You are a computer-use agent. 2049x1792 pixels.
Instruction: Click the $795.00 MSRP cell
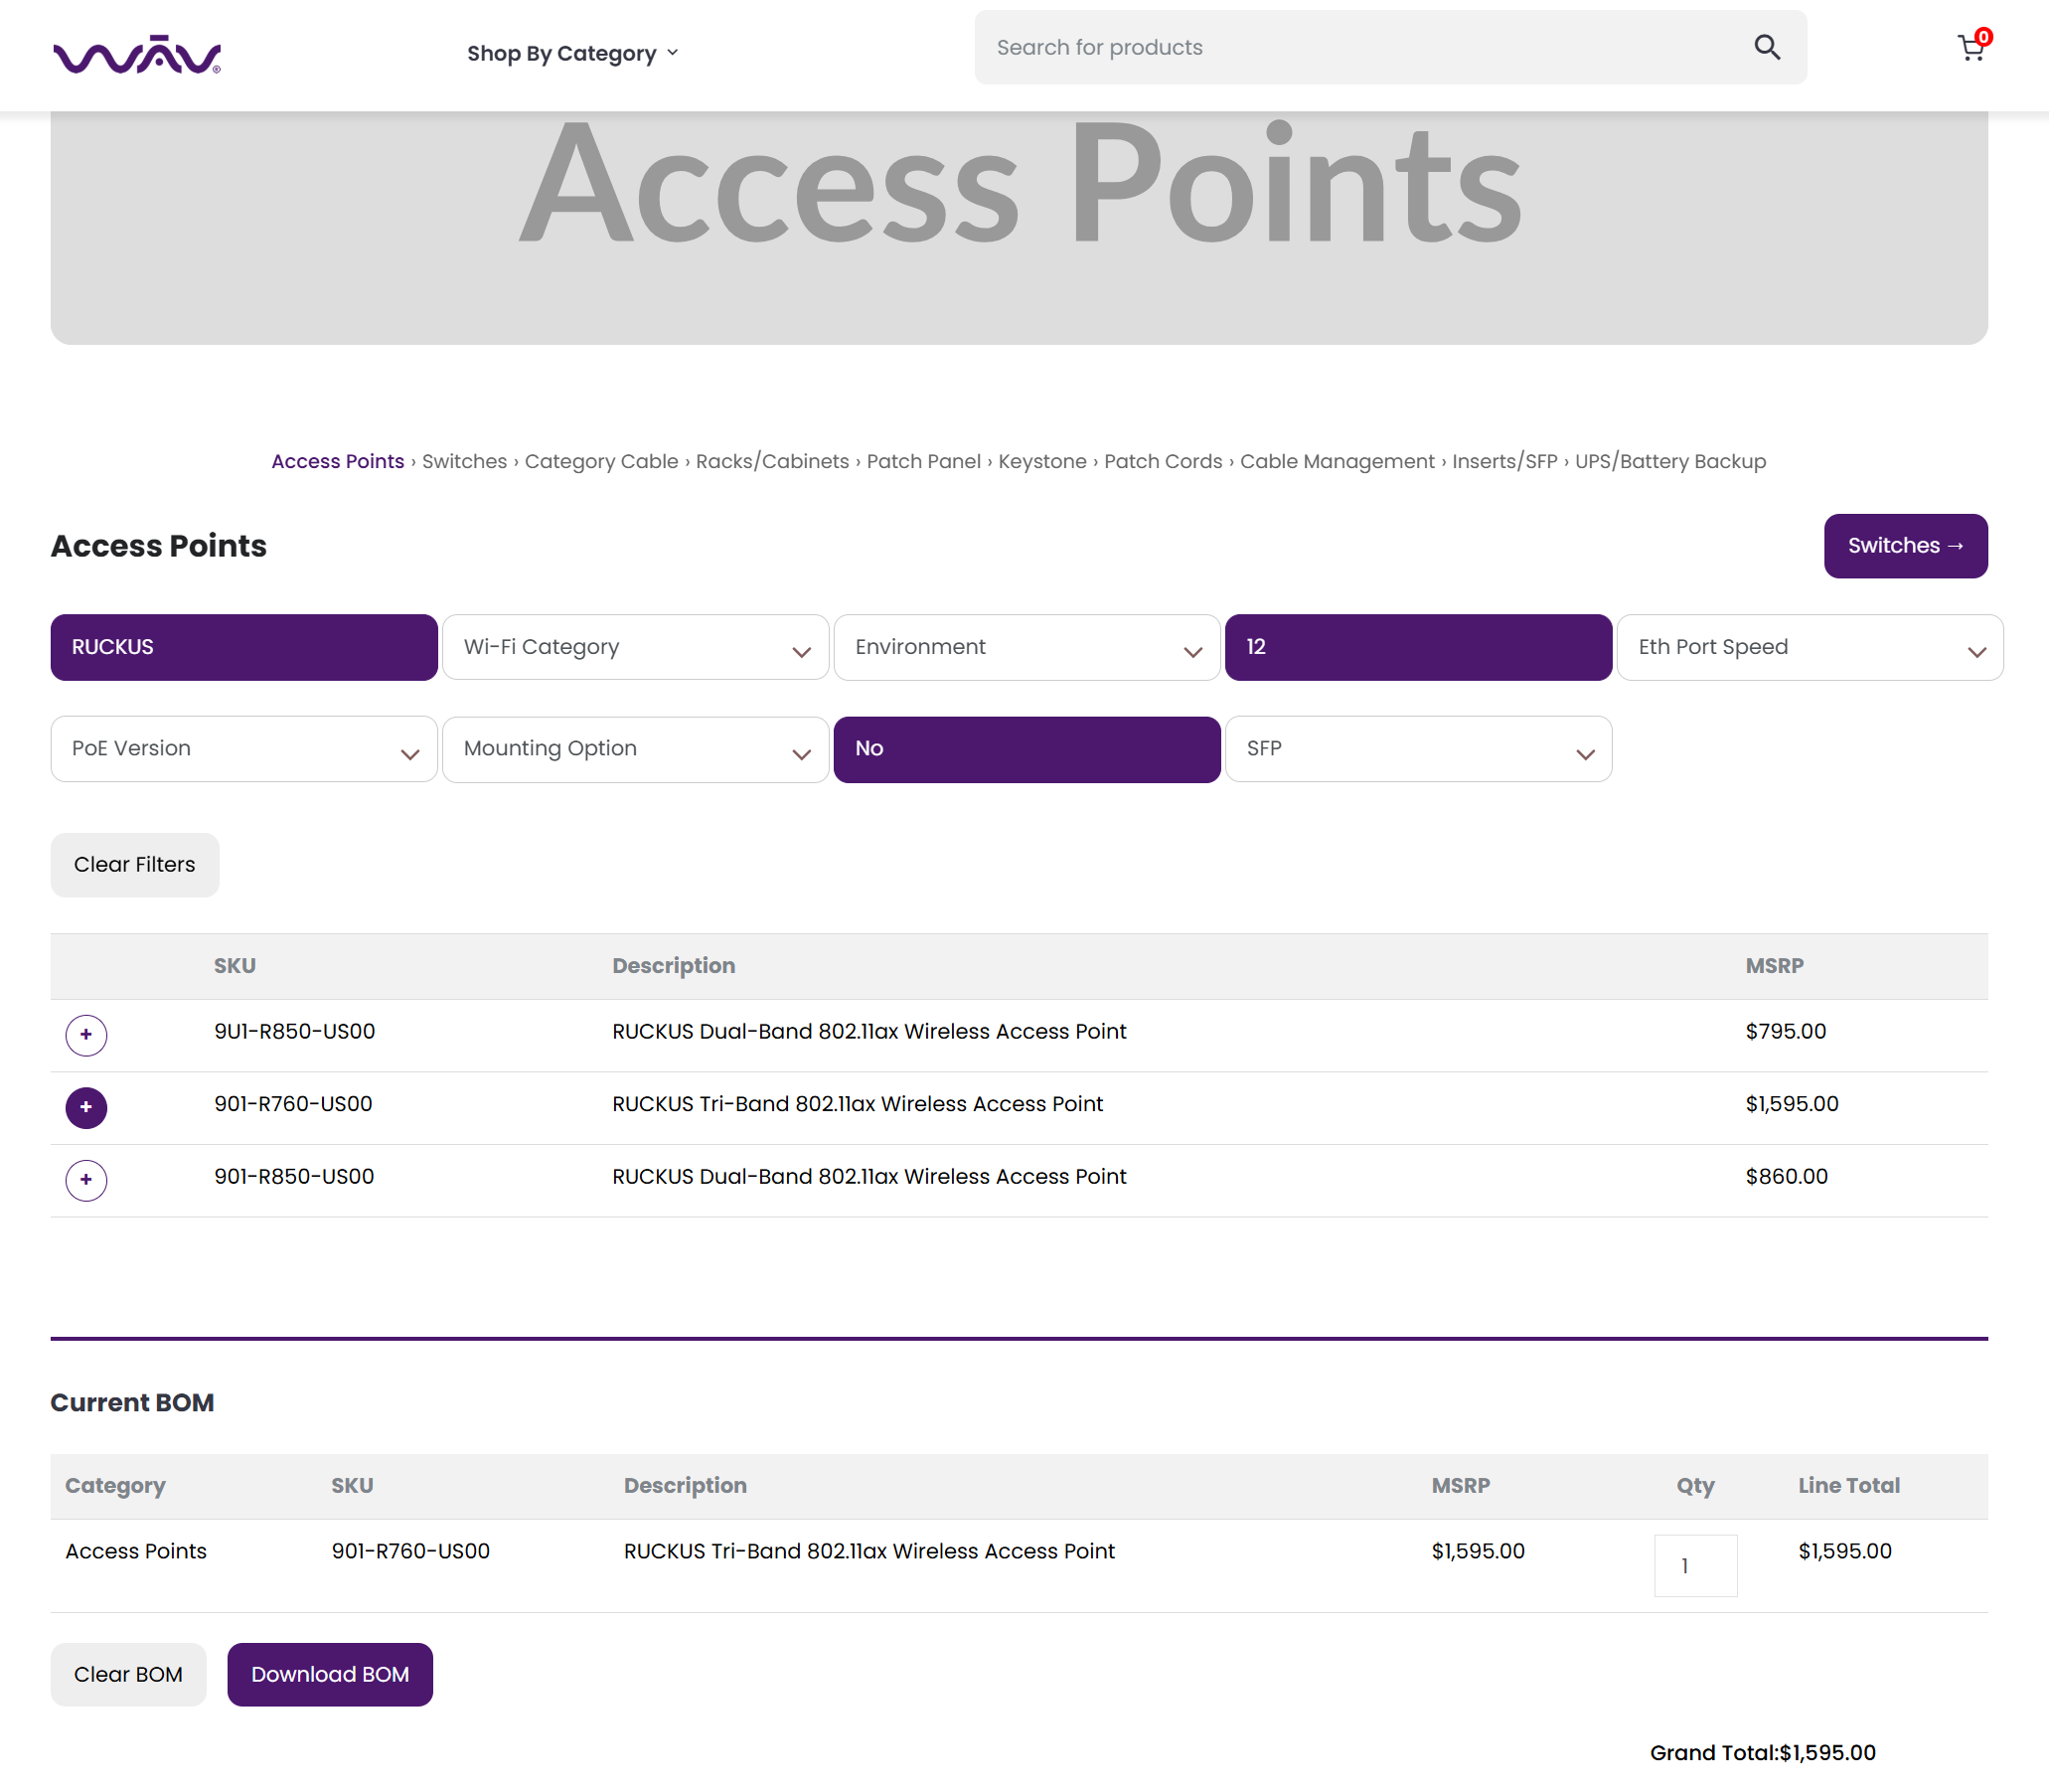coord(1785,1032)
